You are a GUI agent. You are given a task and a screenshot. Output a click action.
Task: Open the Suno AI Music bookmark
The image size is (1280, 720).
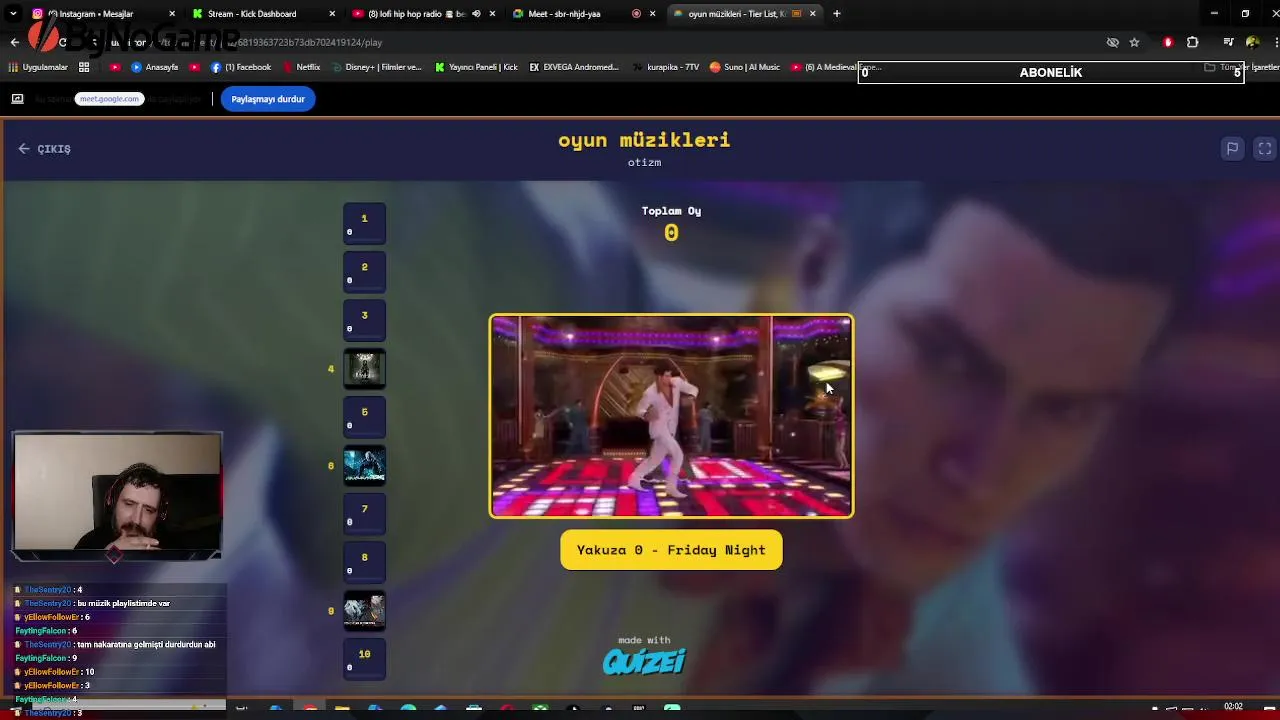tap(745, 67)
